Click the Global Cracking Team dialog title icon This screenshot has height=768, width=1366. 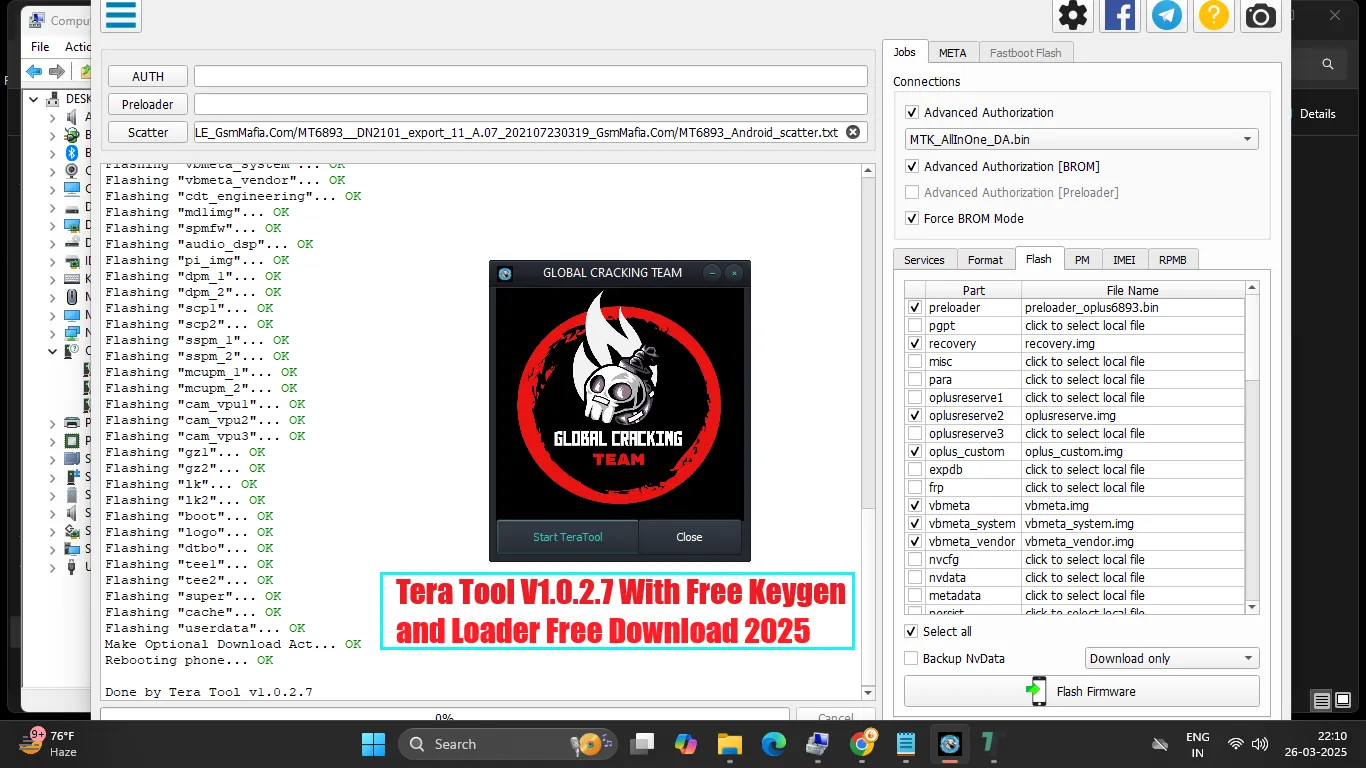[505, 273]
